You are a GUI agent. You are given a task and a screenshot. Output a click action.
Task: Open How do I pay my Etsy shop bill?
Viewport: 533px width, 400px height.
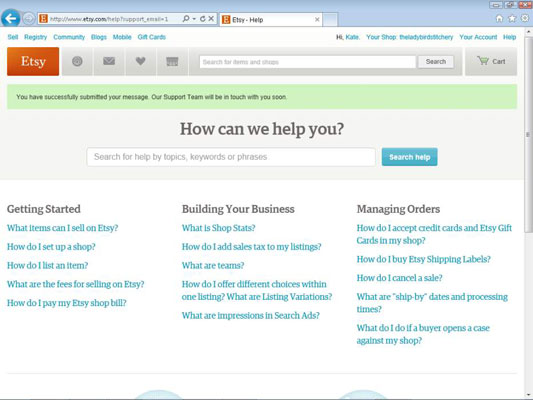(x=66, y=303)
